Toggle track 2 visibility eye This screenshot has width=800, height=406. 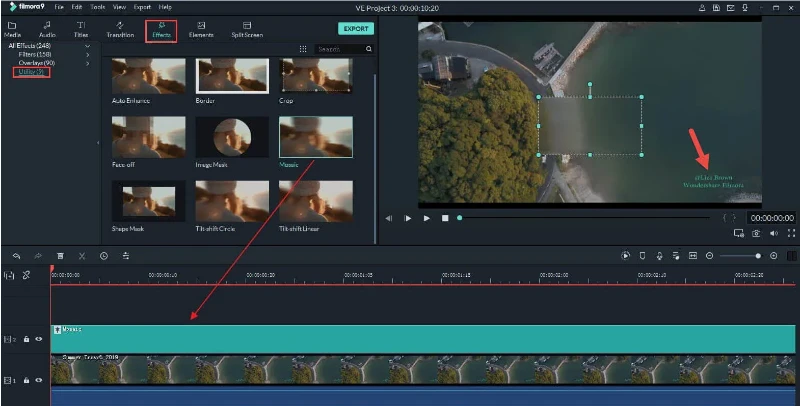pyautogui.click(x=39, y=339)
